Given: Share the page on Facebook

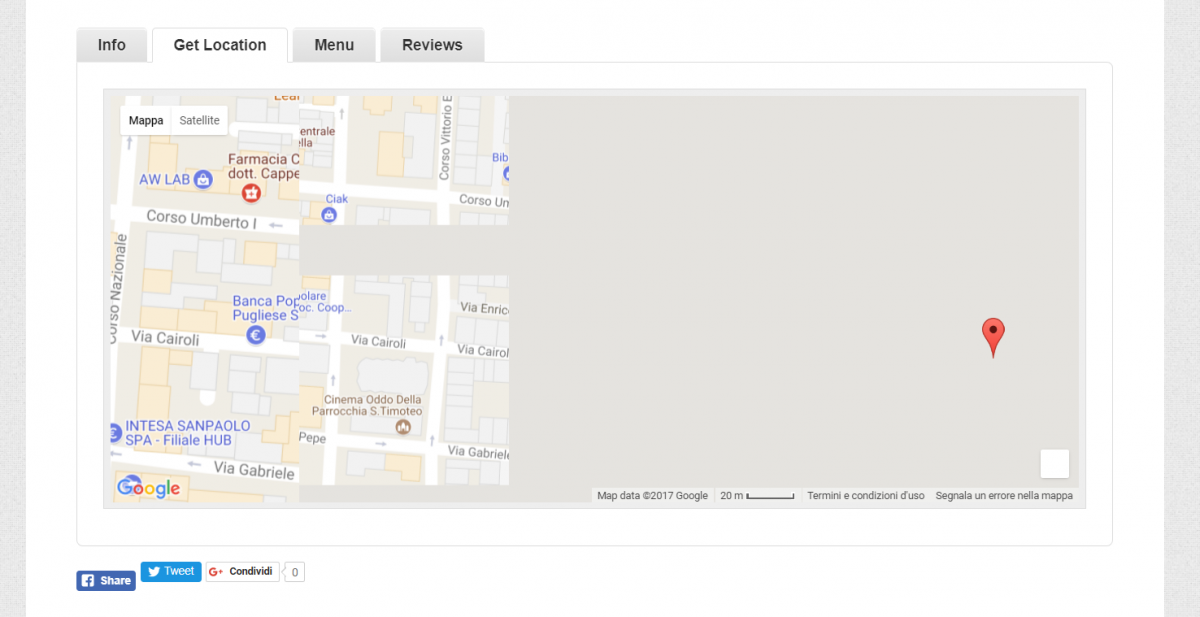Looking at the screenshot, I should pyautogui.click(x=106, y=581).
